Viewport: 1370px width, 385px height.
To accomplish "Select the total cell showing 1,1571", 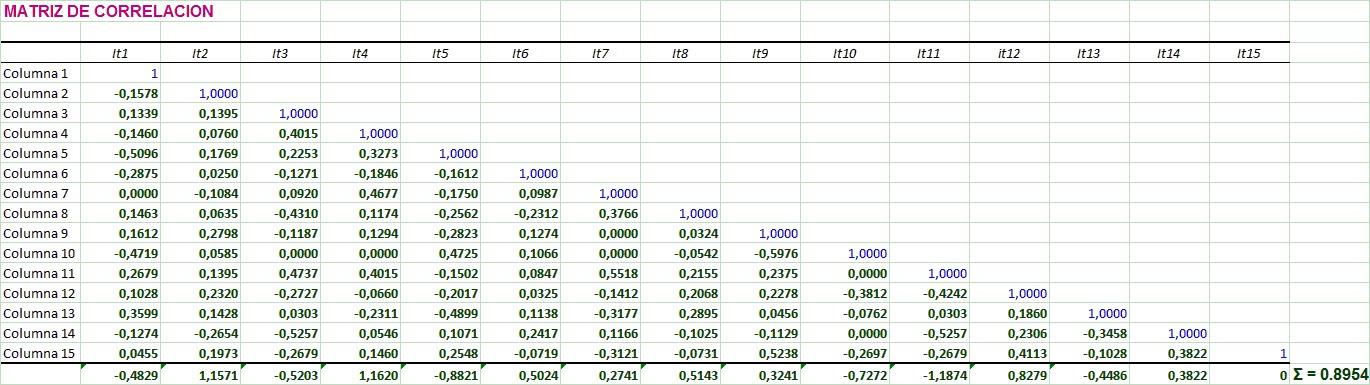I will tap(200, 374).
